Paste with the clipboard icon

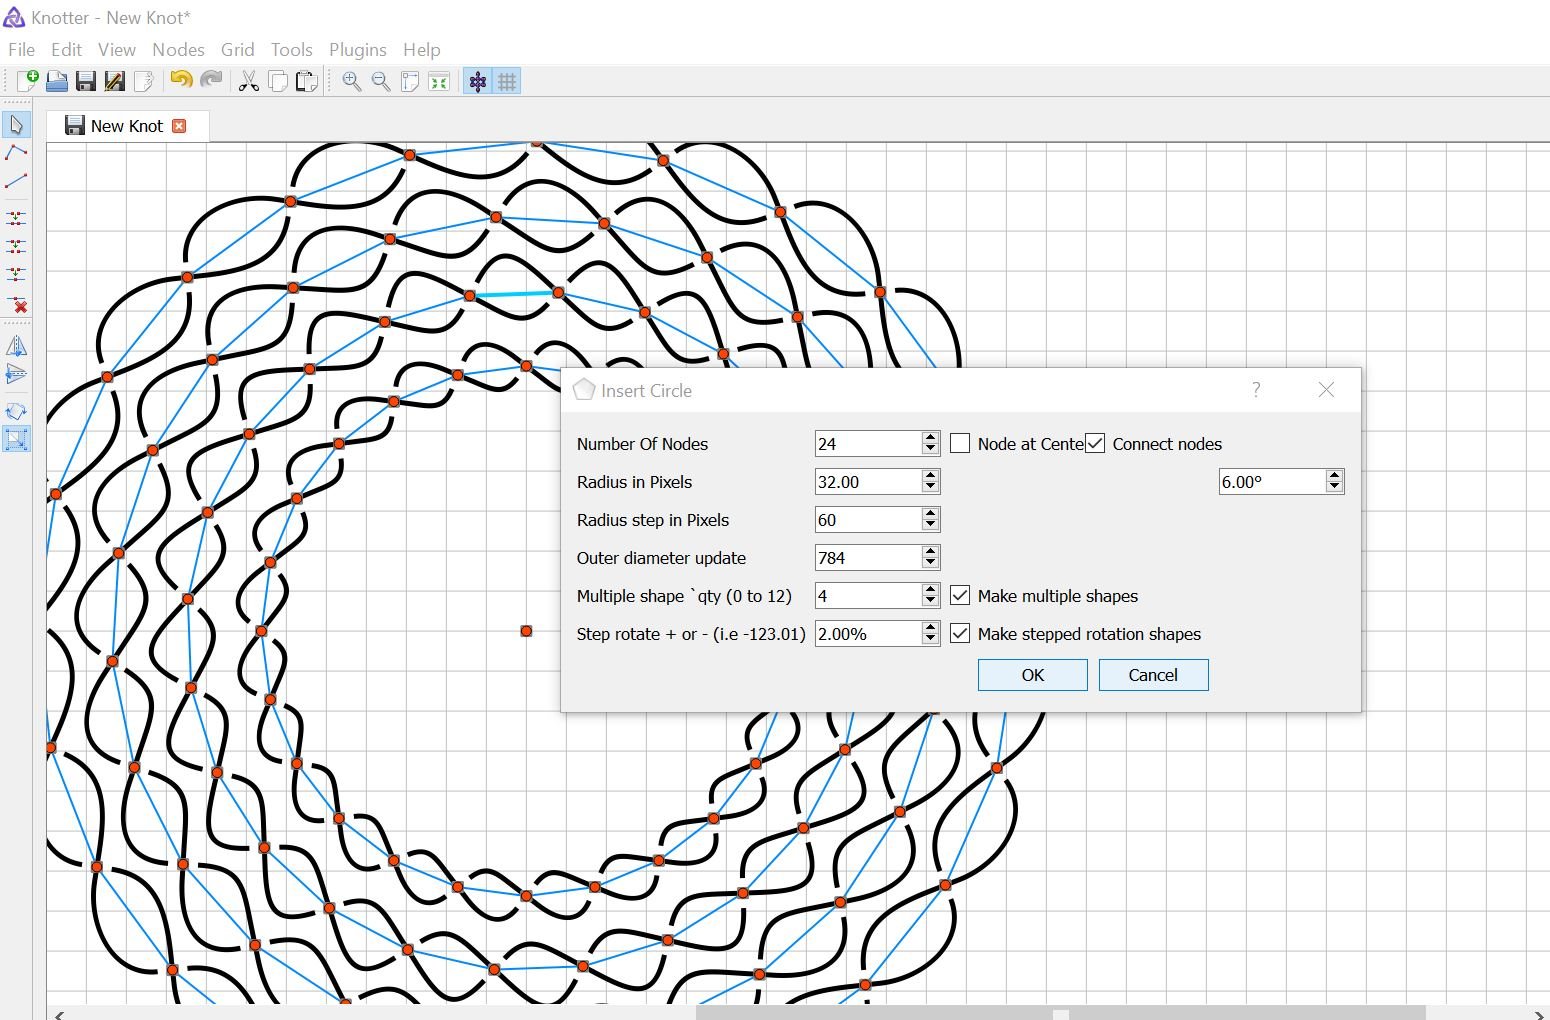[307, 82]
